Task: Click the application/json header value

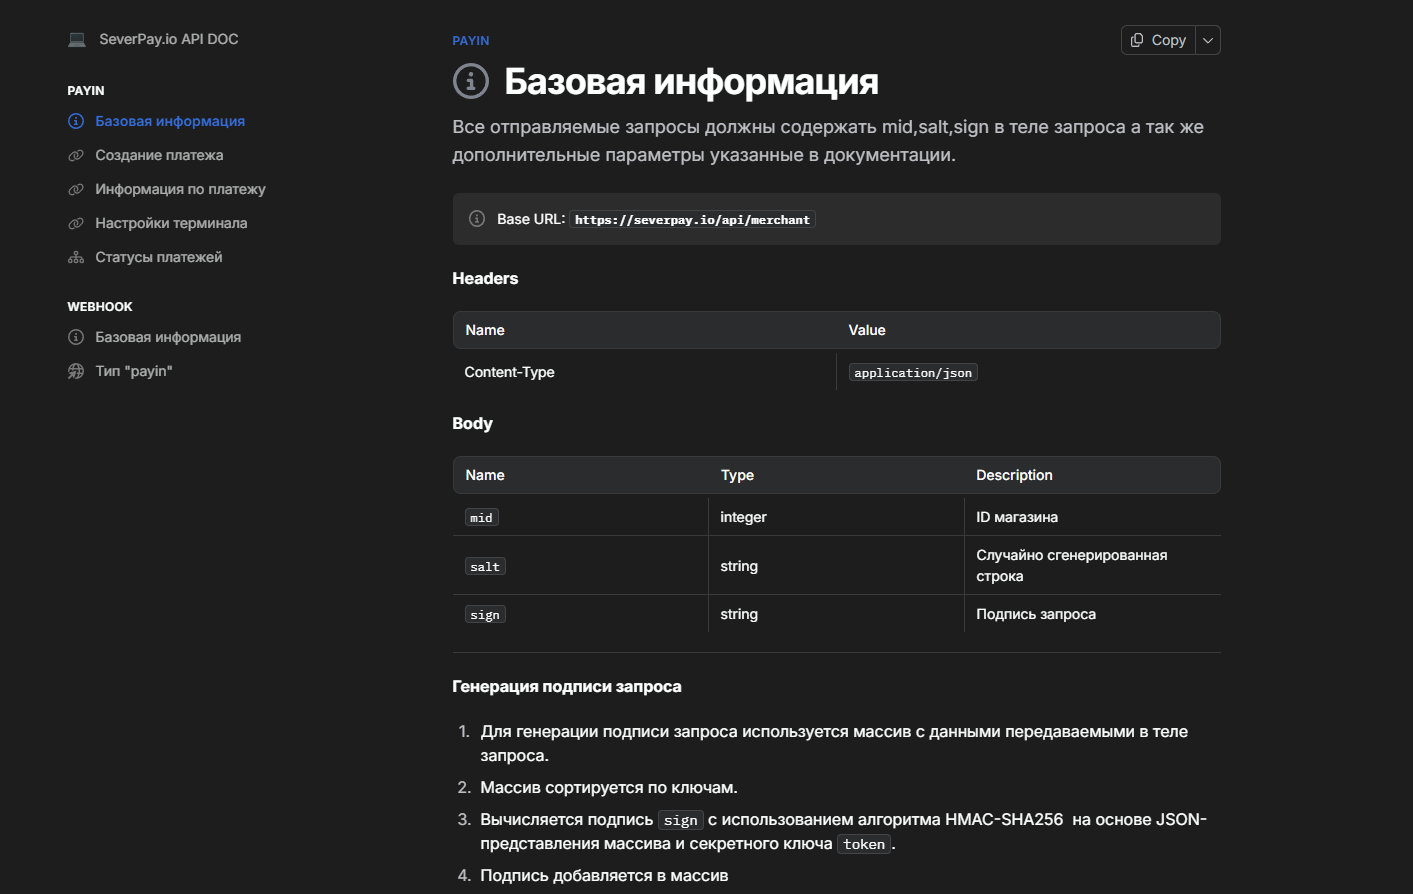Action: (x=913, y=372)
